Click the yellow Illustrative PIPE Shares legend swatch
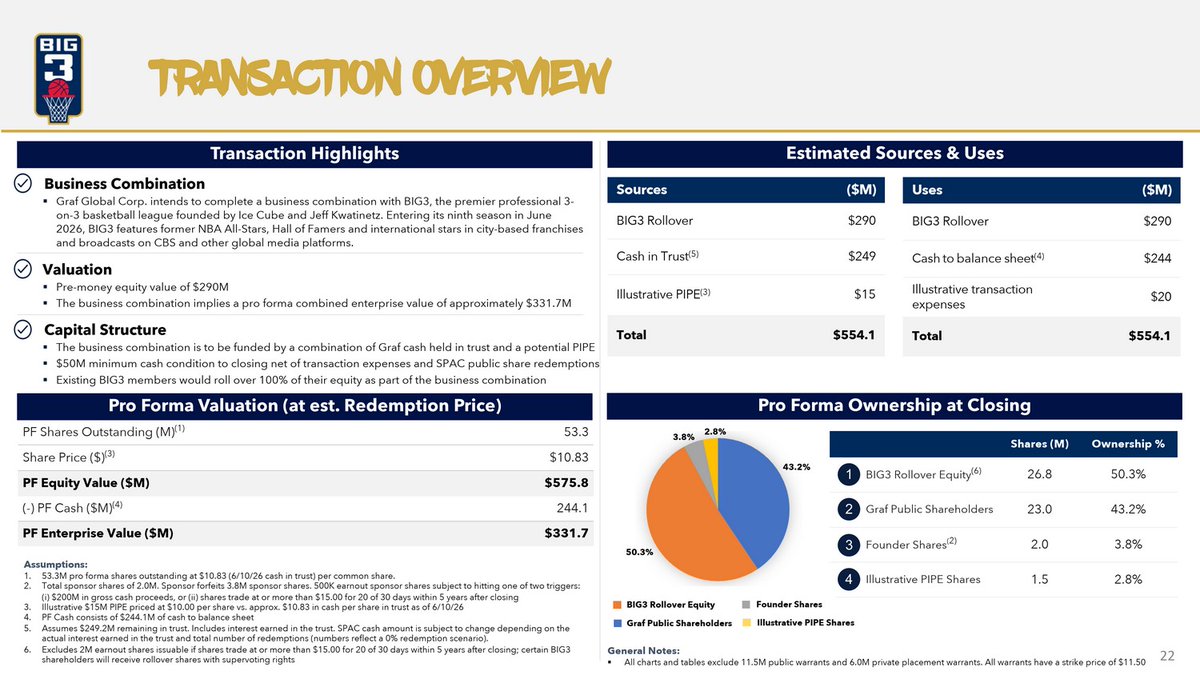 tap(747, 622)
